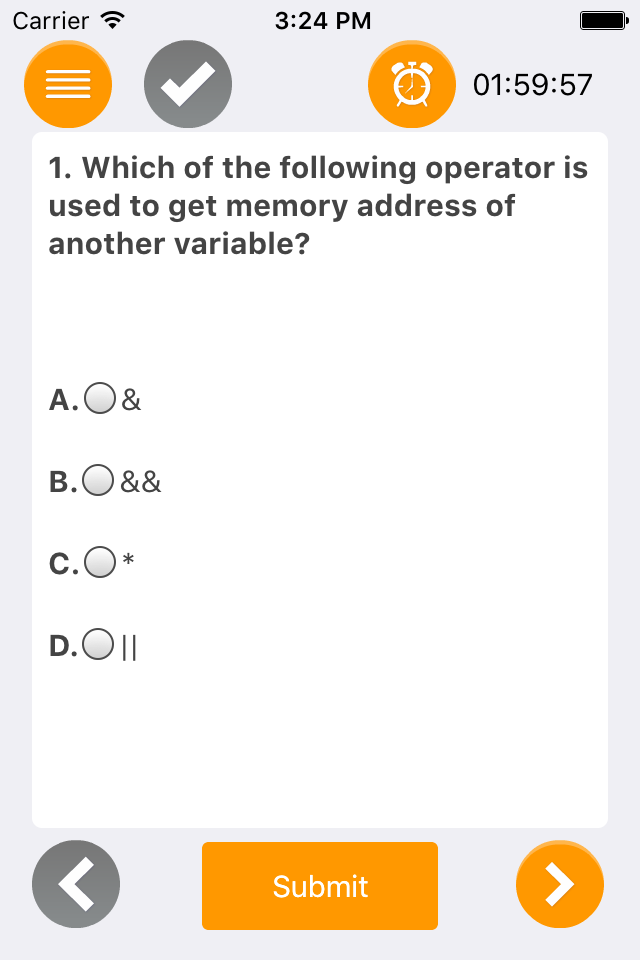Viewport: 640px width, 960px height.
Task: Tap the 01:59:57 timer display
Action: (x=533, y=84)
